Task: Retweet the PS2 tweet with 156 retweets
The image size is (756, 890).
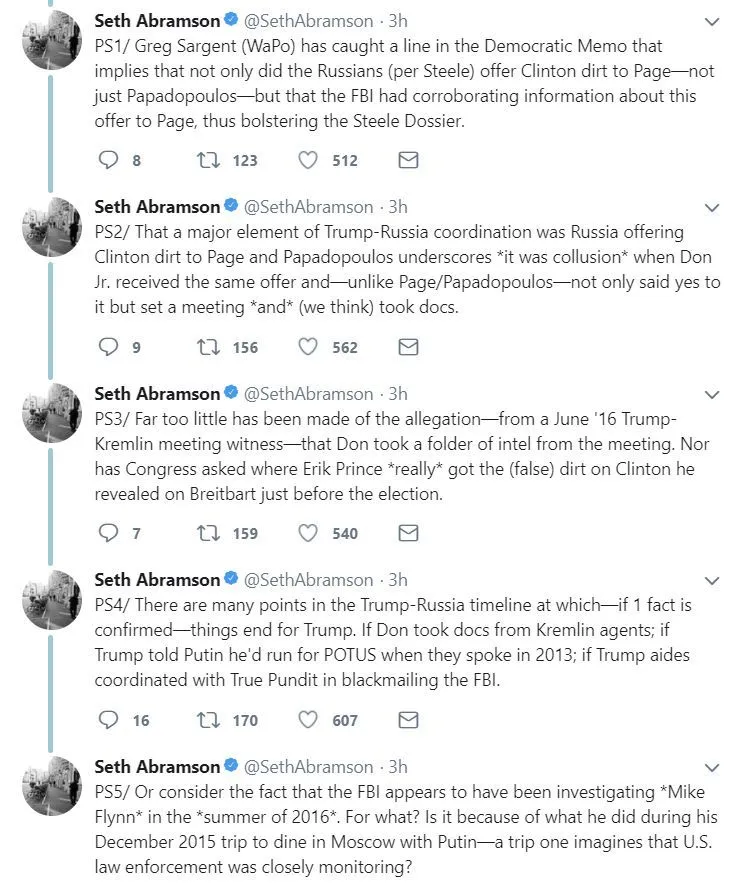Action: [x=206, y=347]
